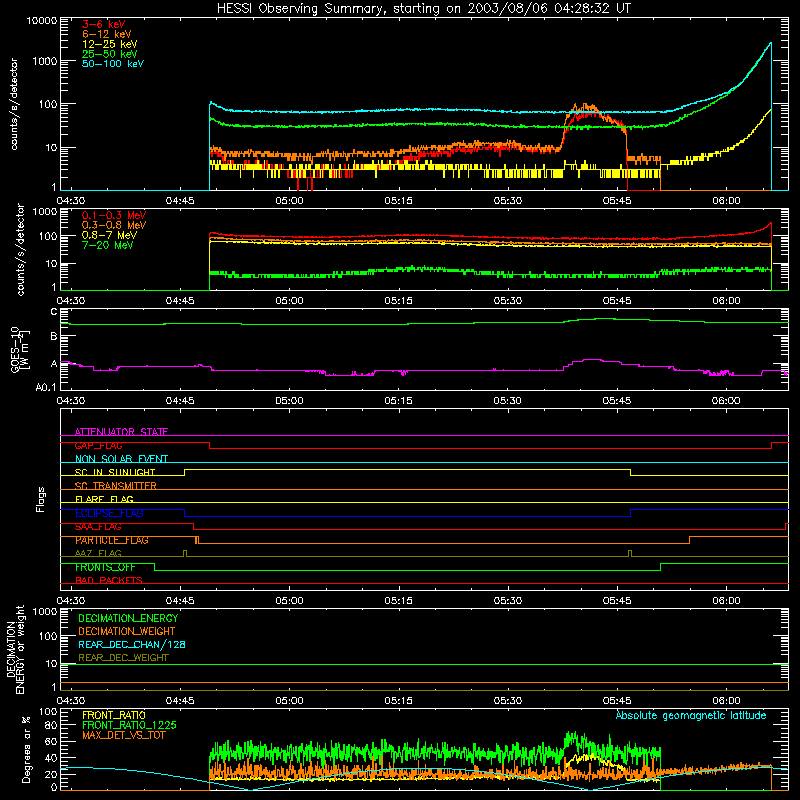
Task: Click the MAX_DET_VS_TOT legend label
Action: (x=124, y=735)
